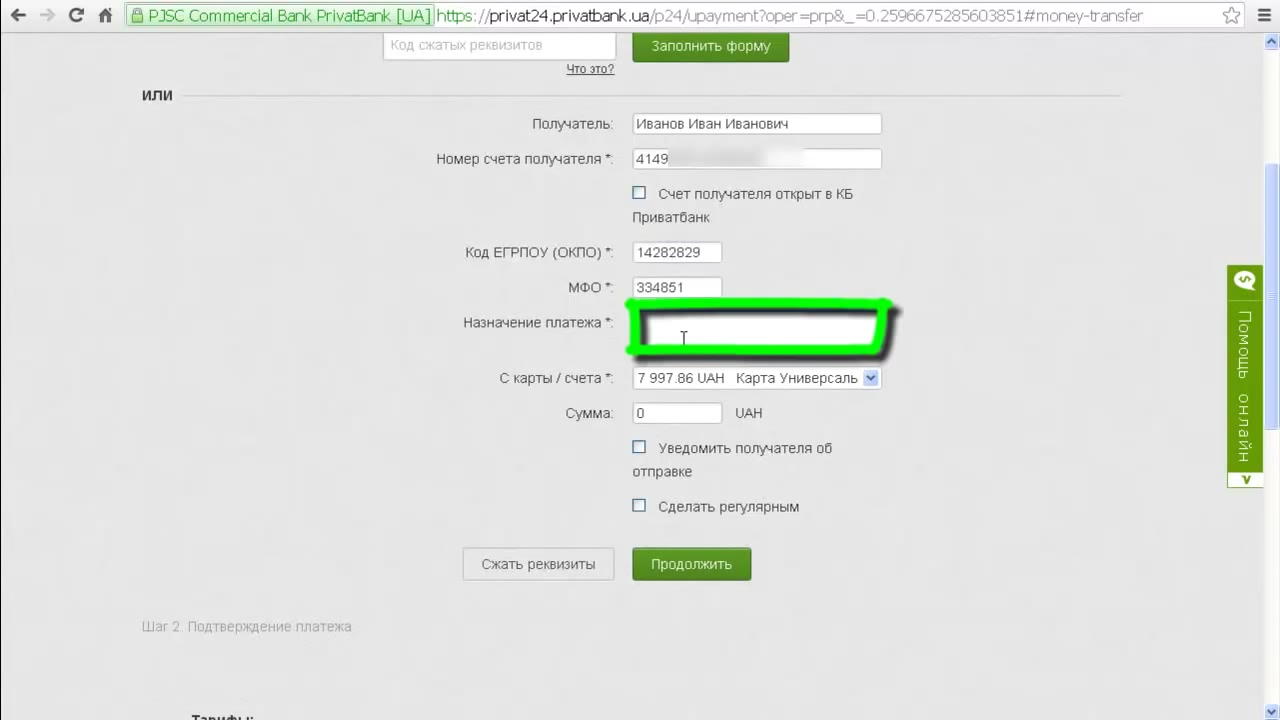Click the browser back arrow
1280x720 pixels.
click(17, 16)
